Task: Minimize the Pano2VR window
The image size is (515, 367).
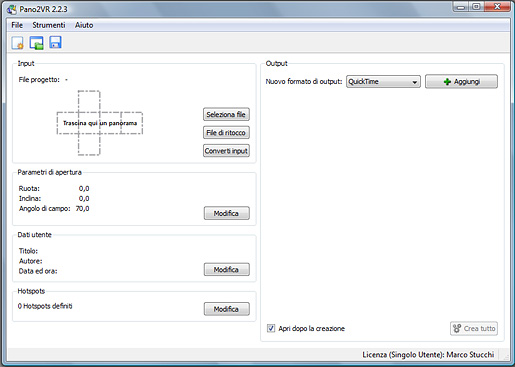Action: coord(461,6)
